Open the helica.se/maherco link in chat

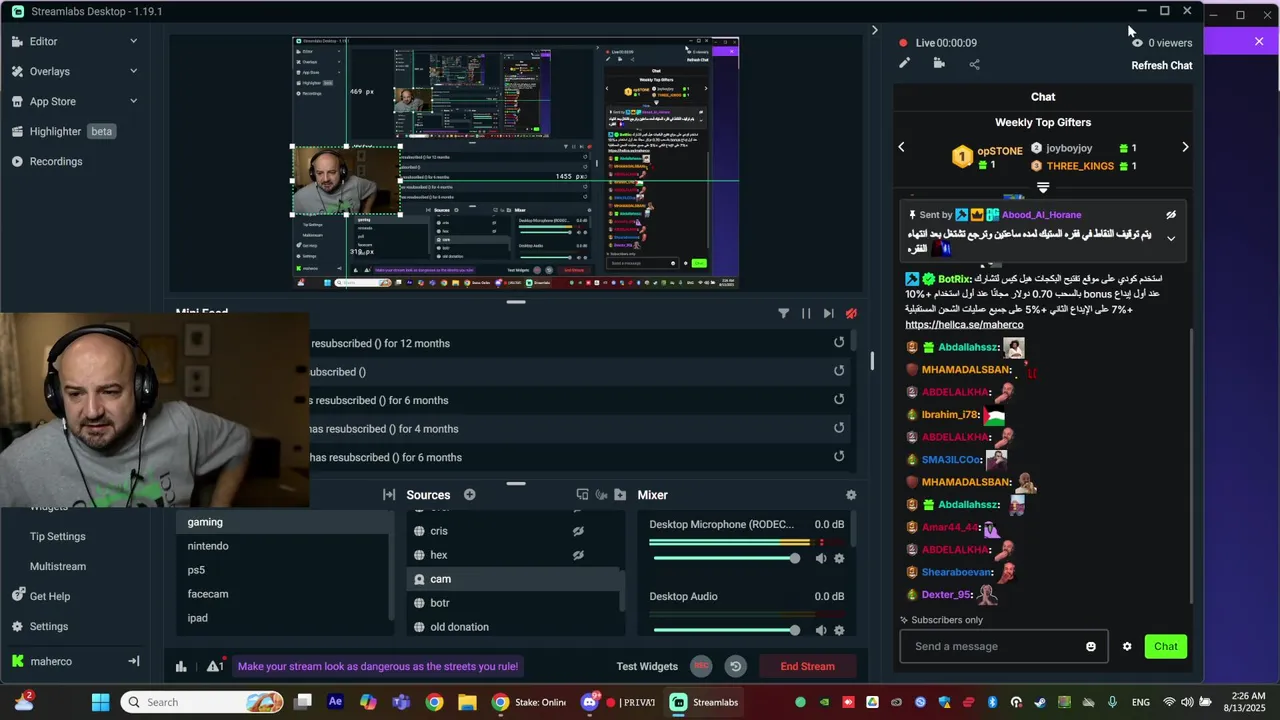pyautogui.click(x=964, y=324)
